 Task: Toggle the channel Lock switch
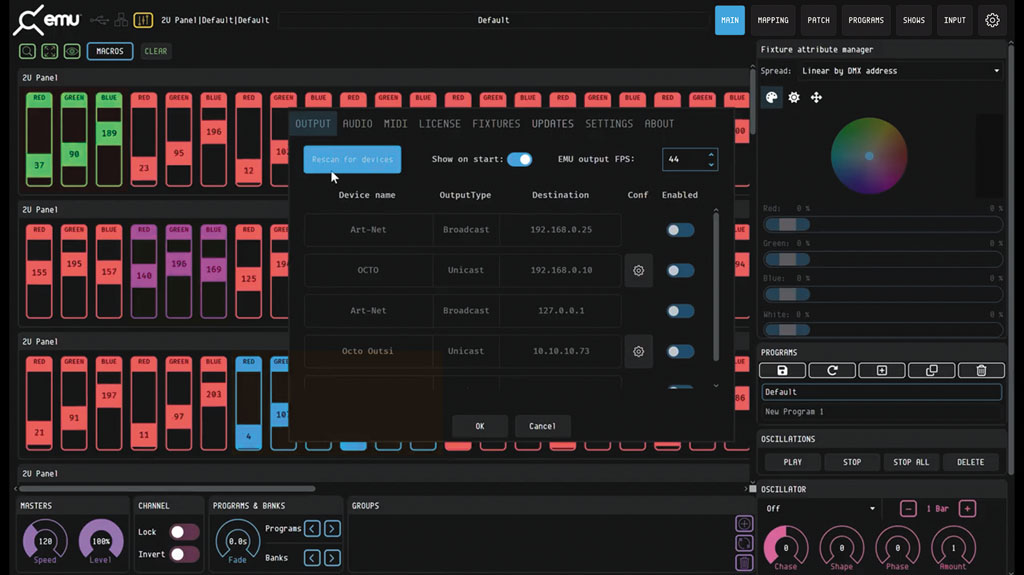click(183, 532)
